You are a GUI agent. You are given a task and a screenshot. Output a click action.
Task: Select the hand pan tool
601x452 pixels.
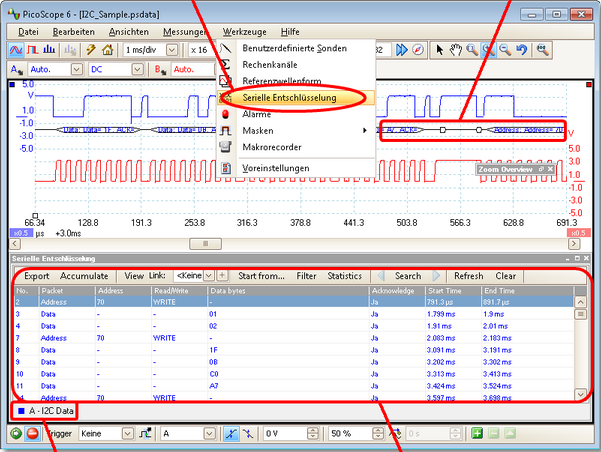pos(456,50)
